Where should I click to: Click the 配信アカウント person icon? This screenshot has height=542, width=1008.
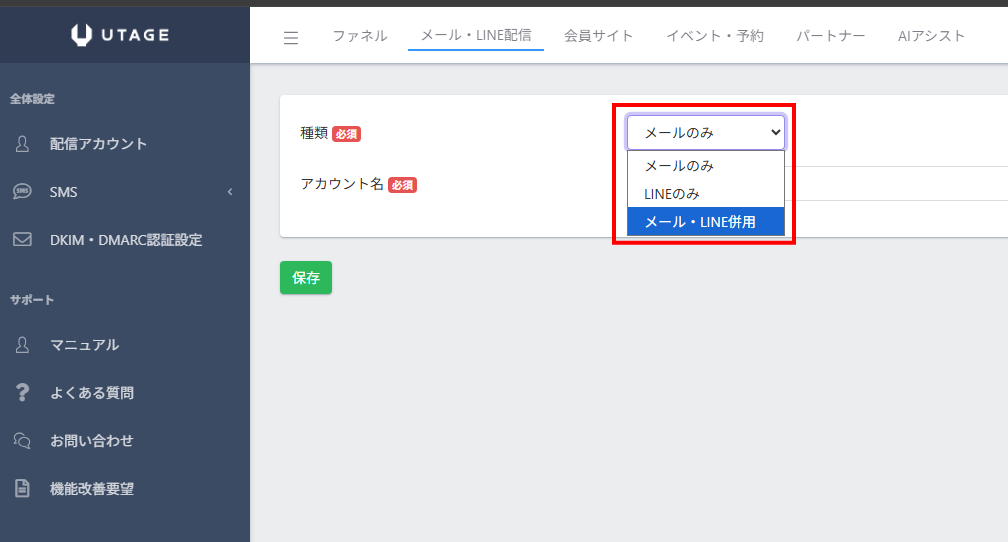tap(22, 144)
